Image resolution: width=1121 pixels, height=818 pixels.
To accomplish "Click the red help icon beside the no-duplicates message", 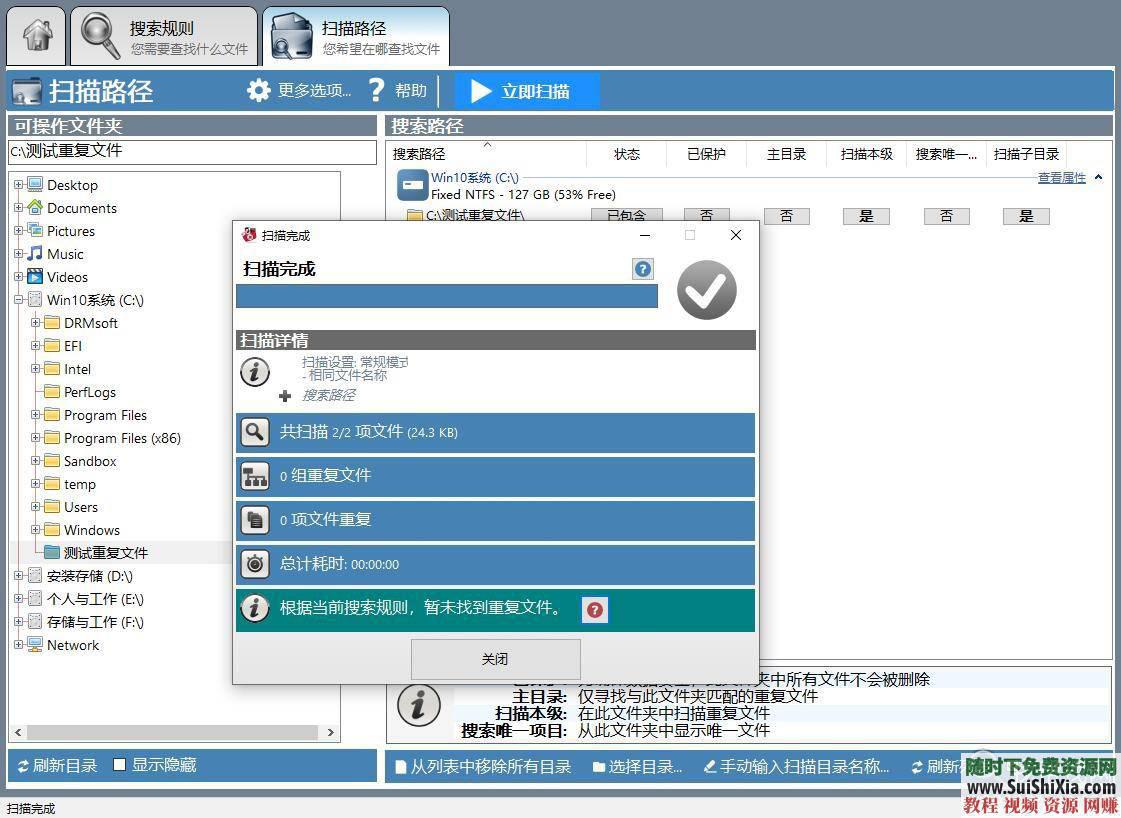I will click(x=595, y=609).
